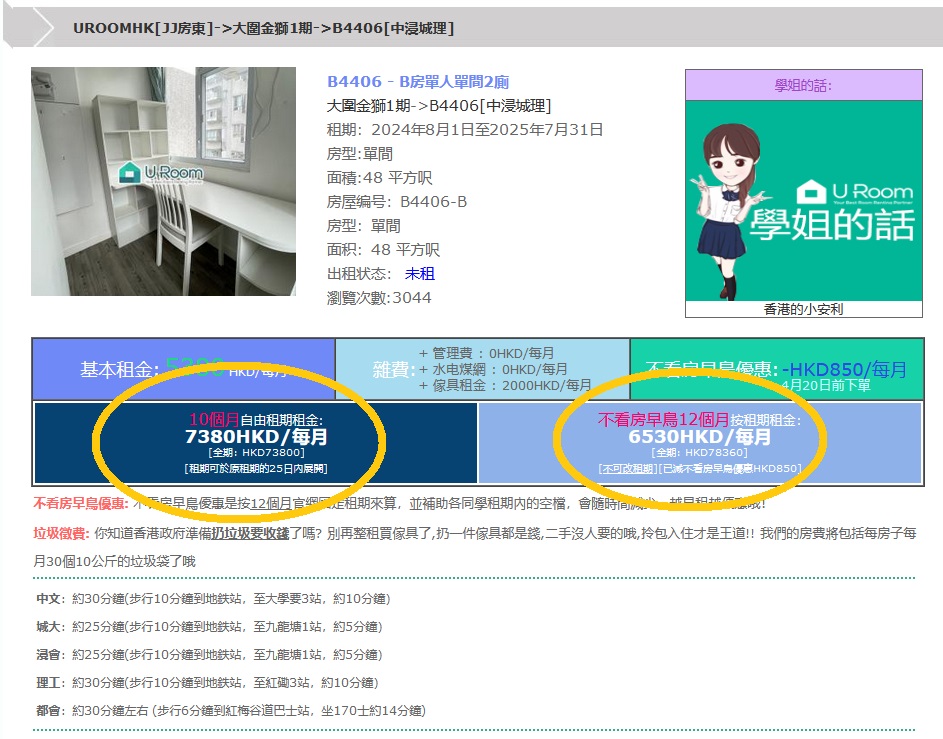Open the 學姐的話 banner image

pos(803,200)
